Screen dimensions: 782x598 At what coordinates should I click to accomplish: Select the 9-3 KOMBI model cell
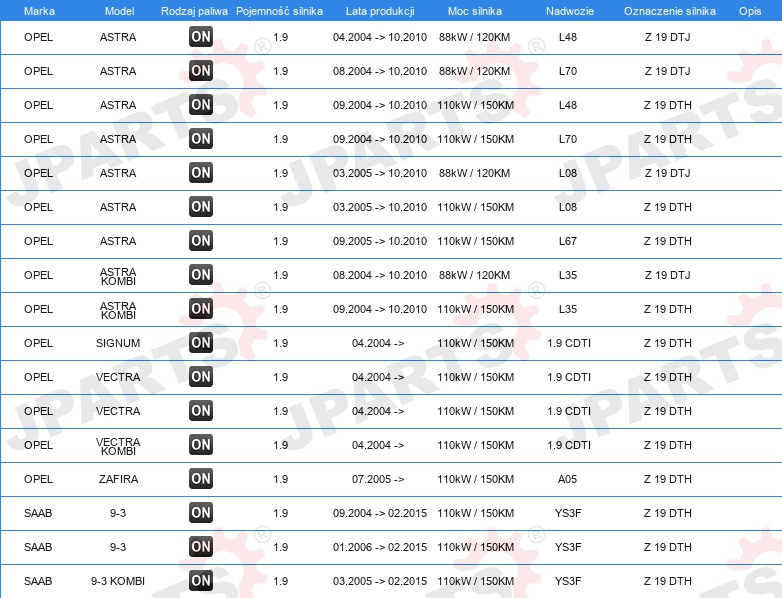coord(118,581)
